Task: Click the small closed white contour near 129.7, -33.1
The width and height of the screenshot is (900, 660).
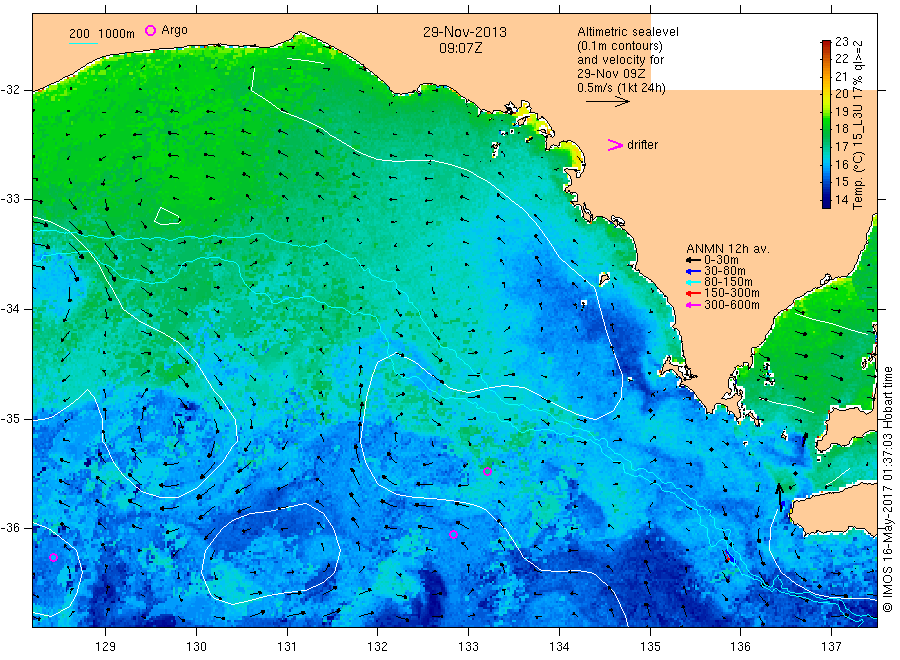Action: (167, 216)
